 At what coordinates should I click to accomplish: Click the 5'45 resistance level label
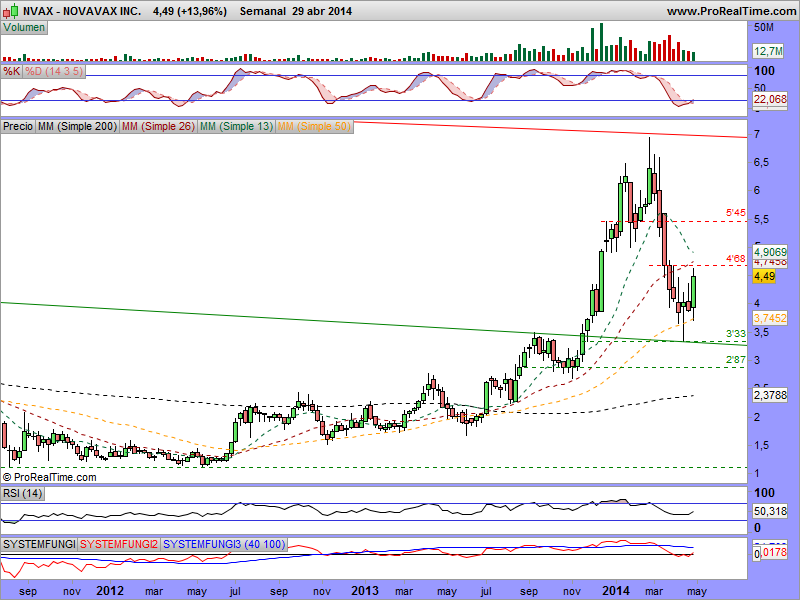point(736,213)
